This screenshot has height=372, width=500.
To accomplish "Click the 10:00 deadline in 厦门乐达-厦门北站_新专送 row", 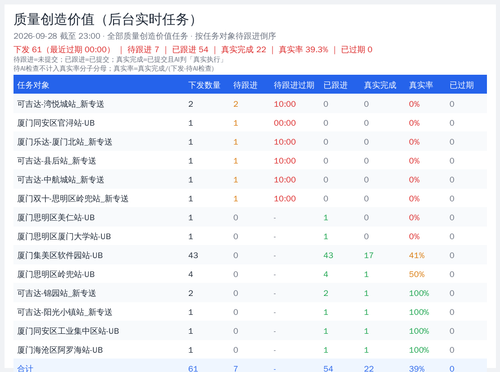I will click(x=285, y=142).
